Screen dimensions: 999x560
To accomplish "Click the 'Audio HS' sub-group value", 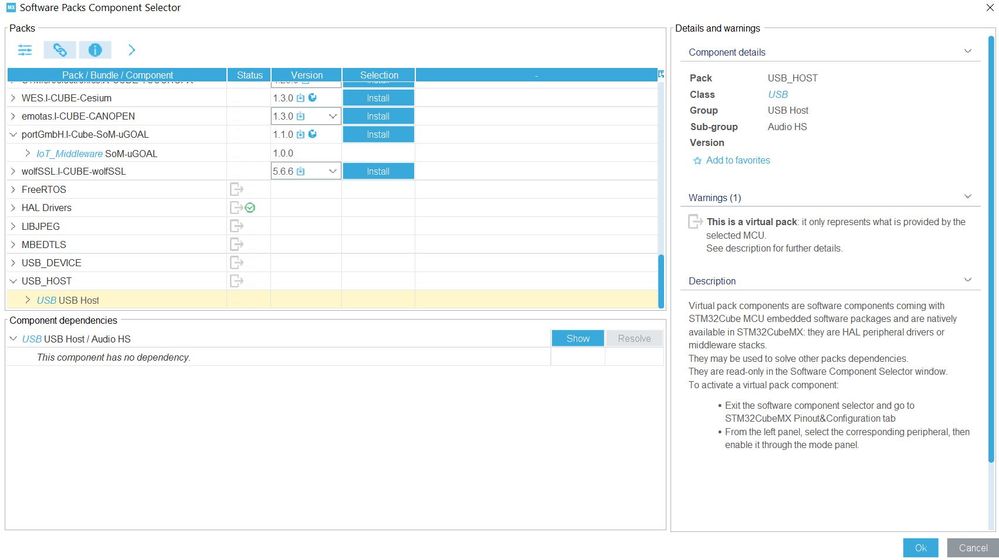I will [787, 127].
